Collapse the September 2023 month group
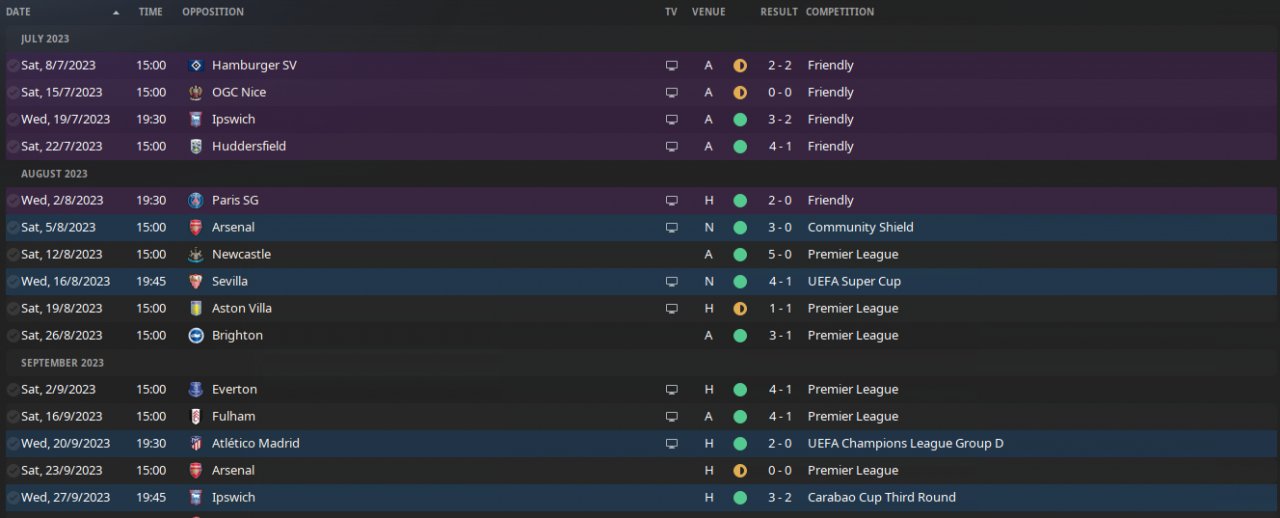 pos(62,363)
